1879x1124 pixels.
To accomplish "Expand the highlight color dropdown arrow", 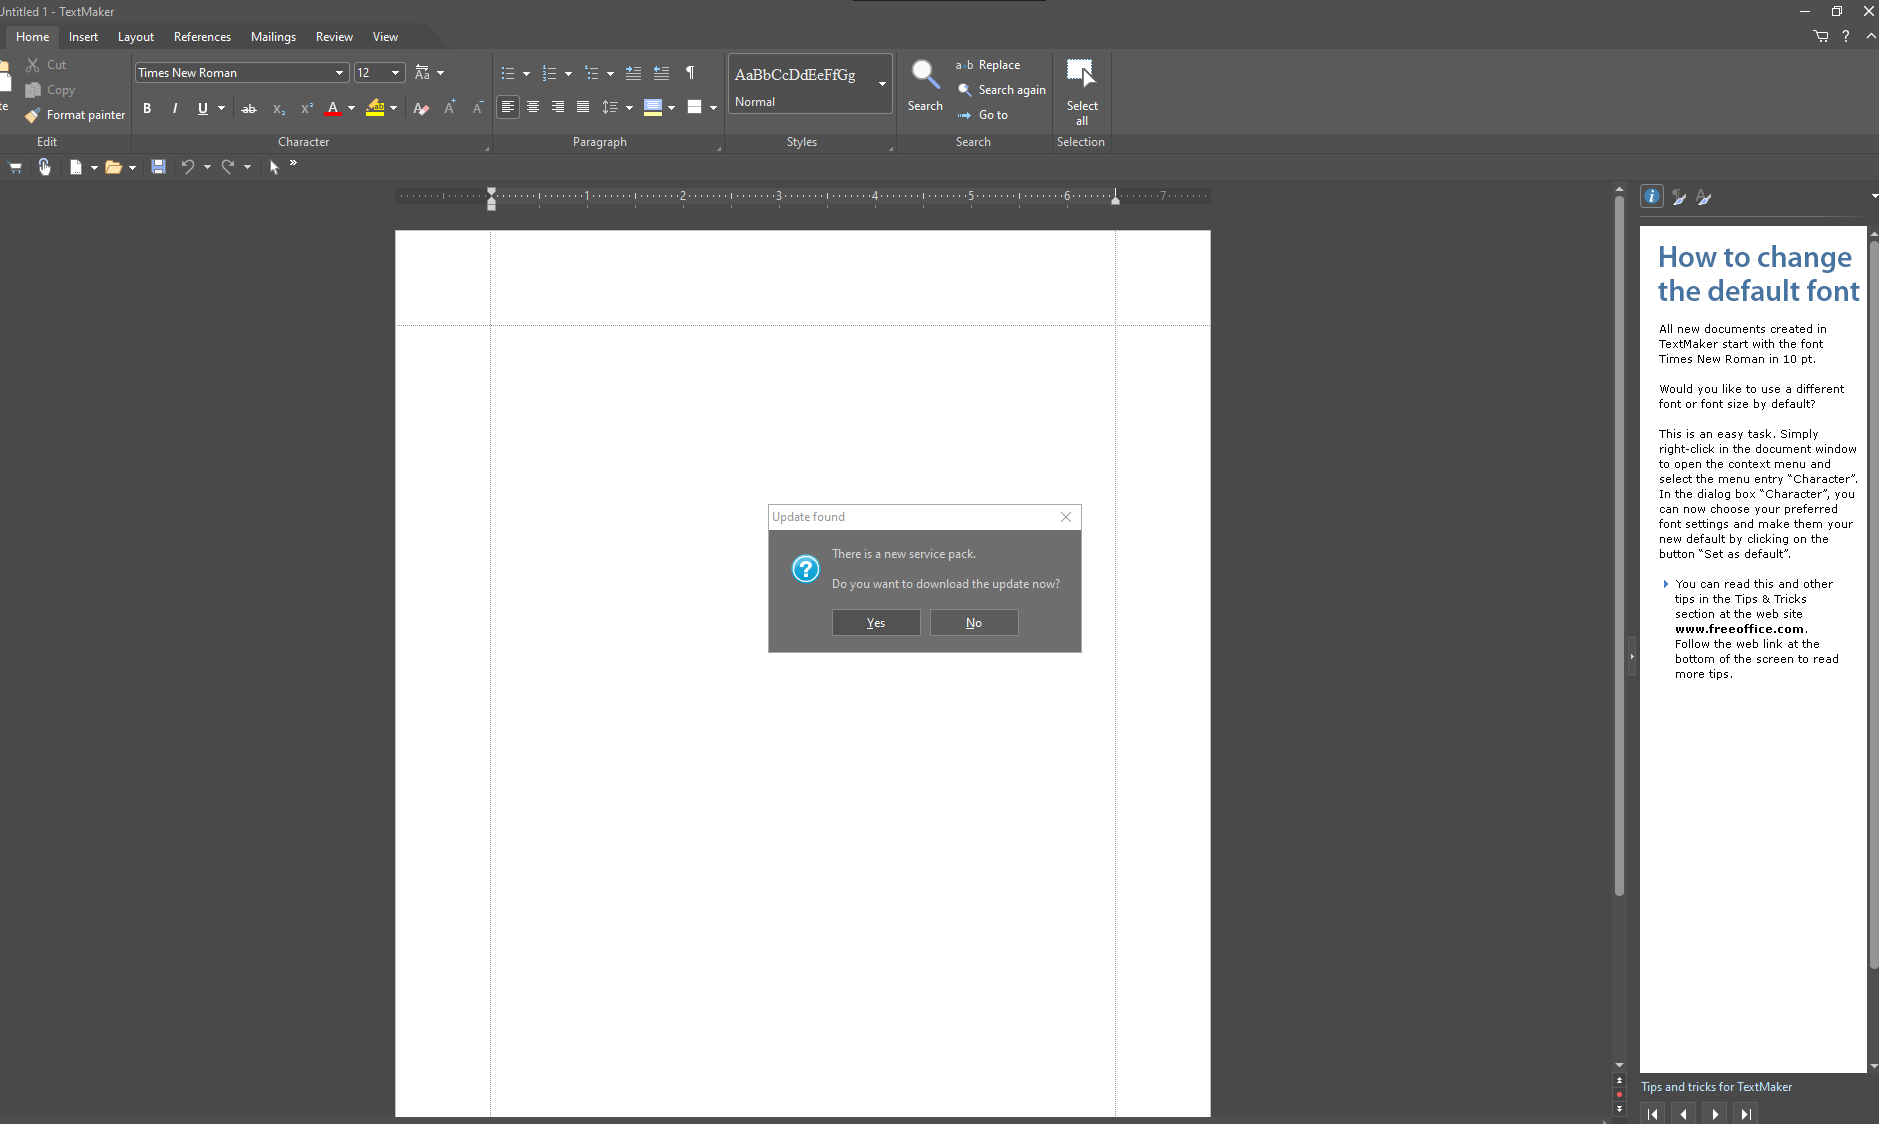I will (x=393, y=108).
